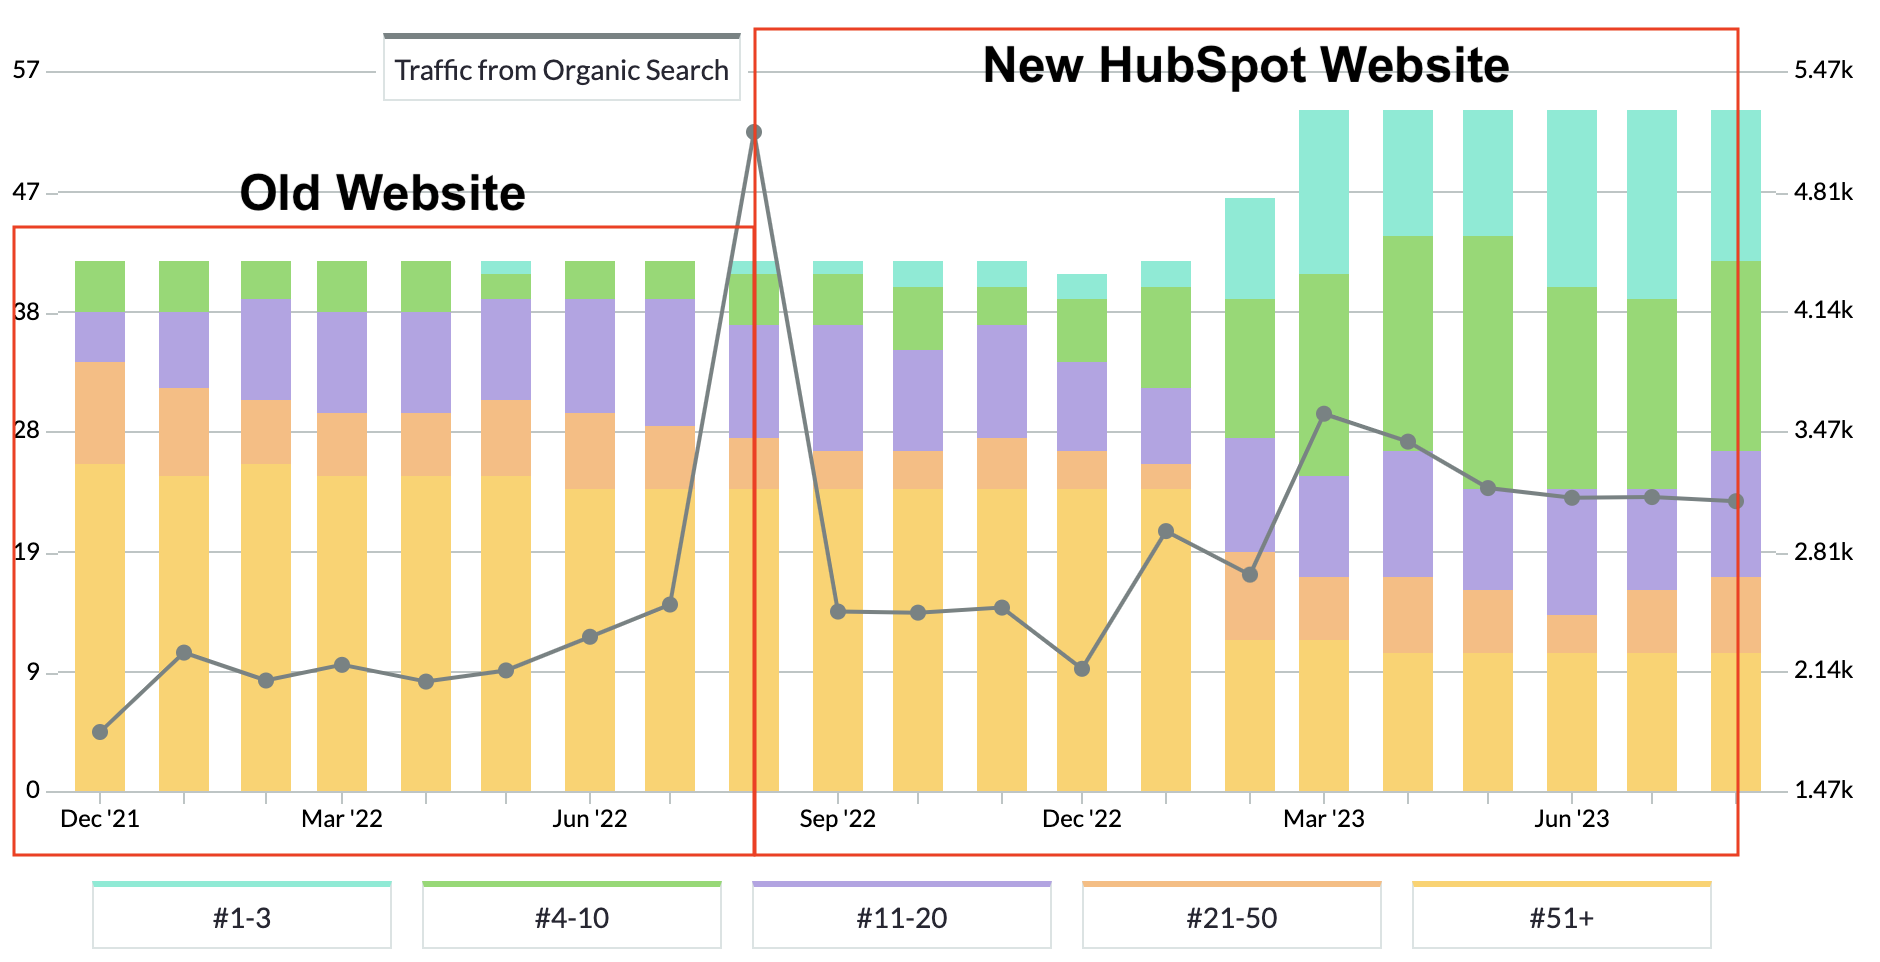Click the Traffic from Organic Search legend box
Viewport: 1880px width, 962px height.
pos(560,70)
